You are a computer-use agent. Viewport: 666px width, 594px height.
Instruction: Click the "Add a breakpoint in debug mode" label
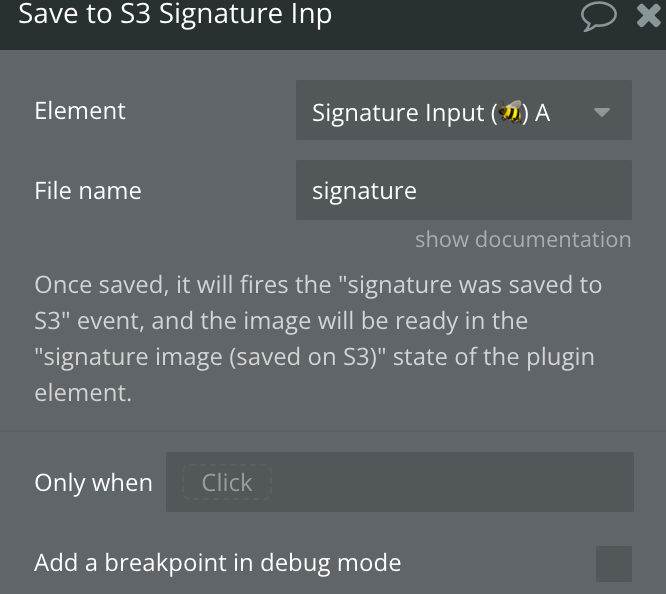point(218,563)
